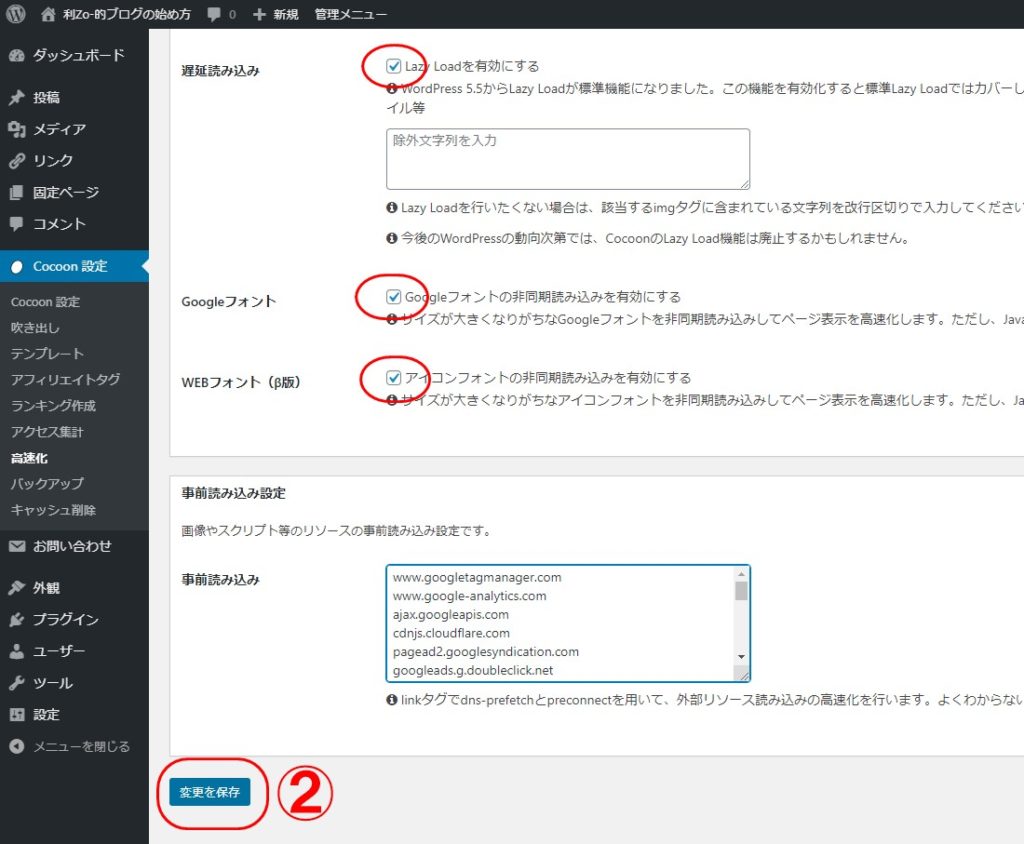
Task: Open プラグイン icon in sidebar
Action: pos(16,620)
